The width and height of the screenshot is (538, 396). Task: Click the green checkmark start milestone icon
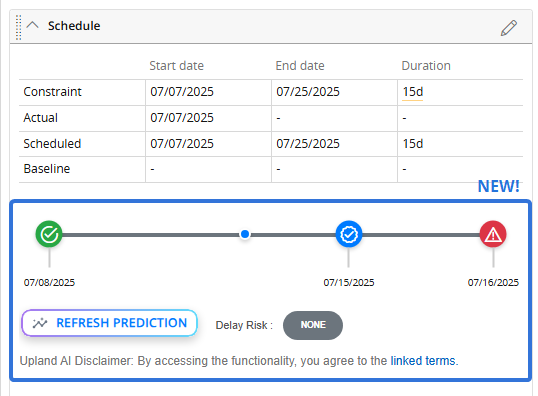49,234
